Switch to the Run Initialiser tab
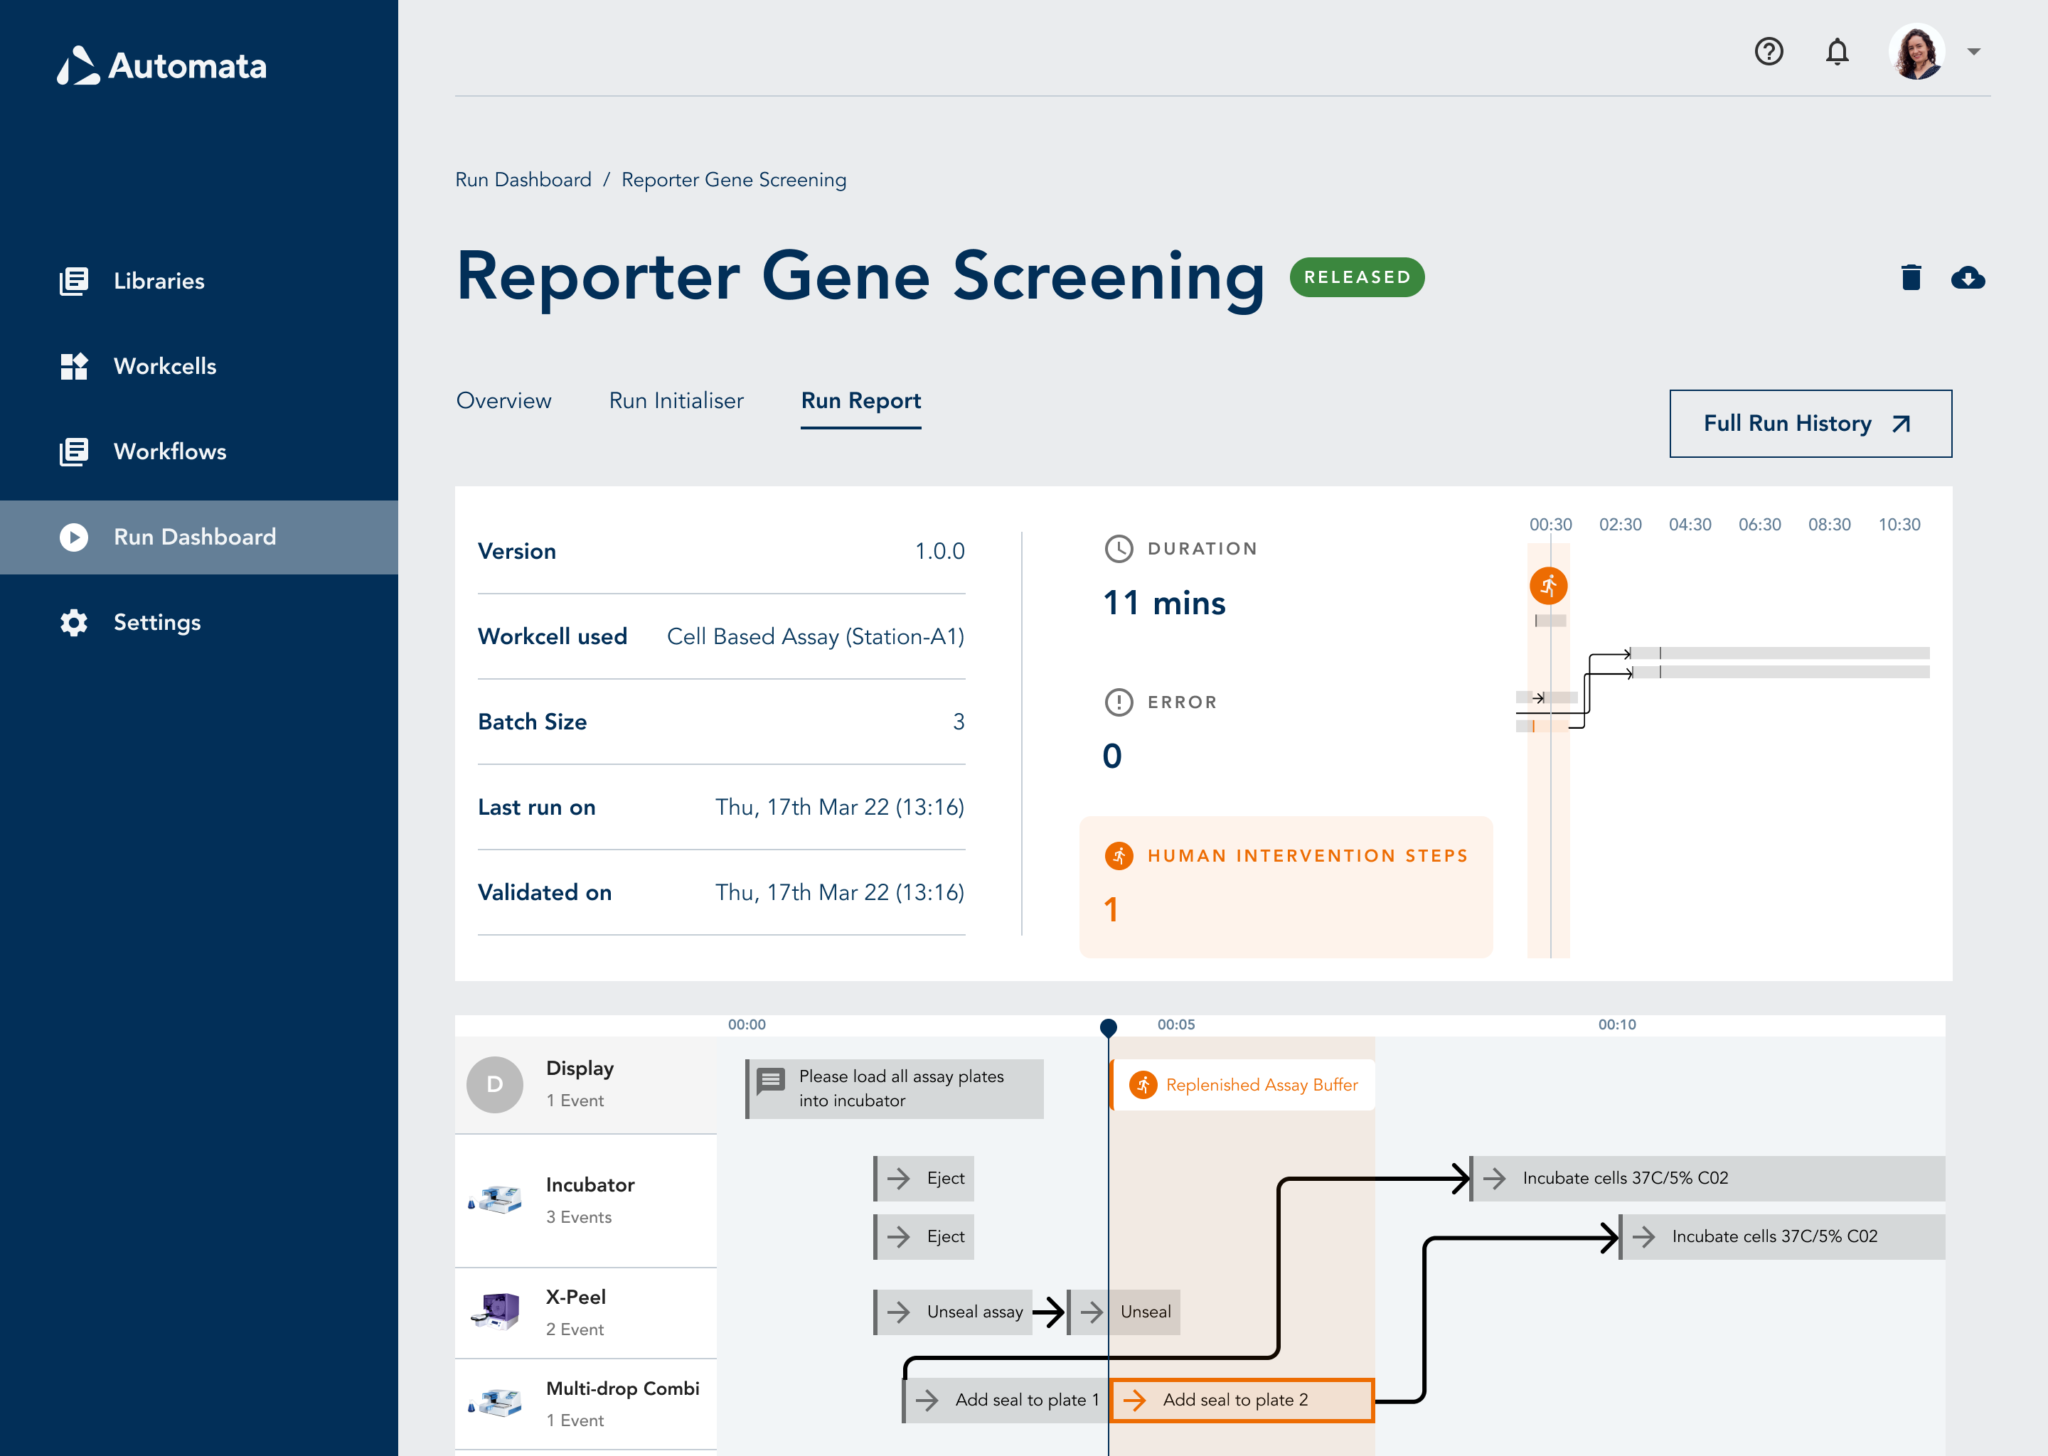This screenshot has width=2048, height=1456. [x=676, y=400]
